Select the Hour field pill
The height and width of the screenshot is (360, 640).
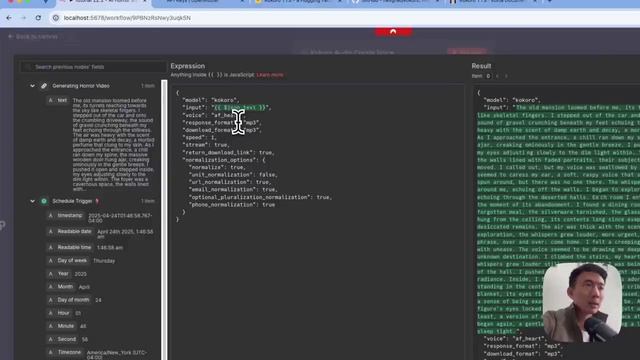[59, 313]
